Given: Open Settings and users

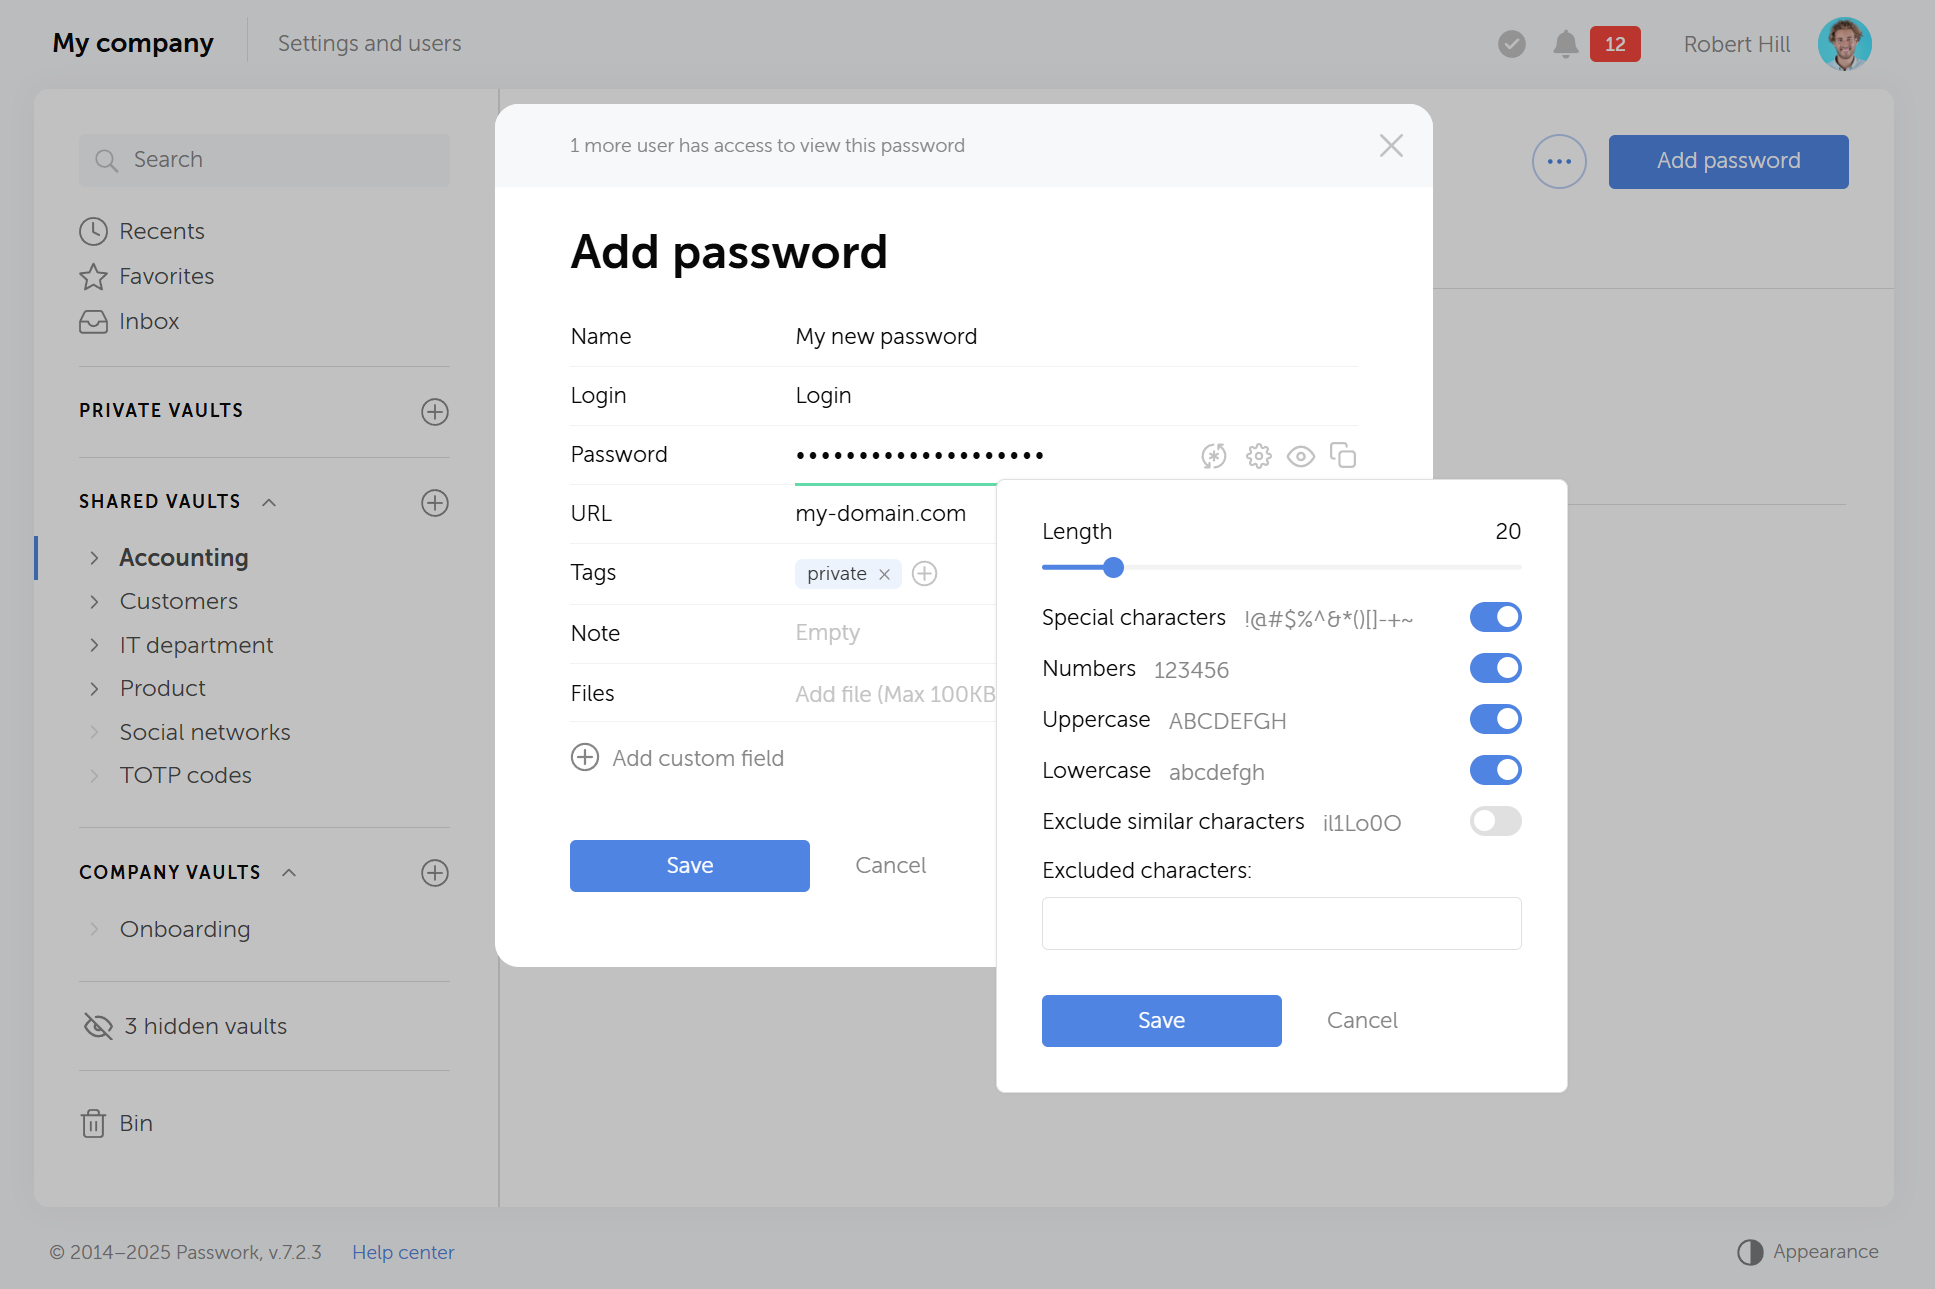Looking at the screenshot, I should click(369, 43).
